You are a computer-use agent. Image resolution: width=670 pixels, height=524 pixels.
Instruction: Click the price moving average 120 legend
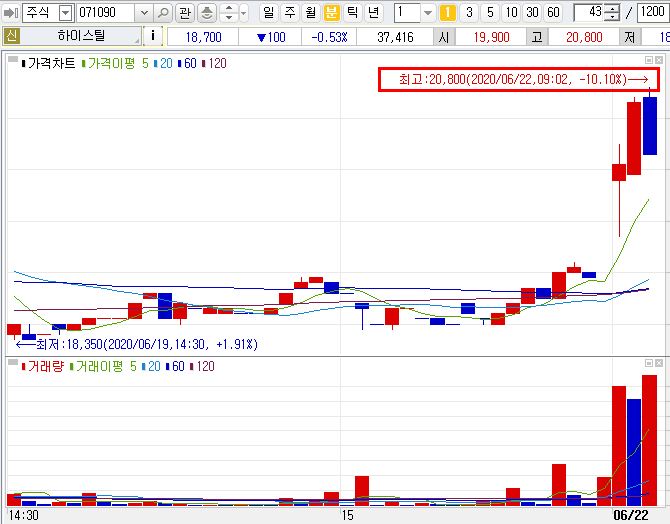[x=214, y=64]
